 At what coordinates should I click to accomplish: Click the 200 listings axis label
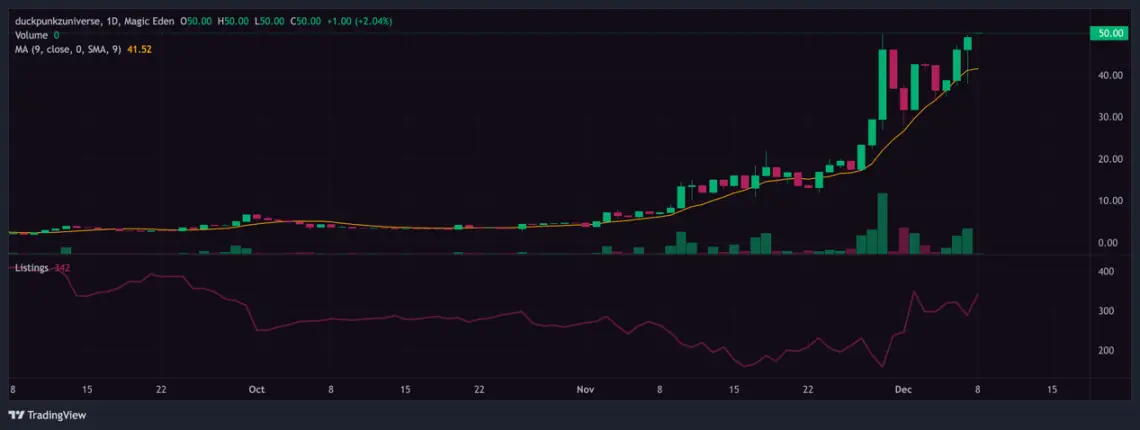[x=1106, y=351]
